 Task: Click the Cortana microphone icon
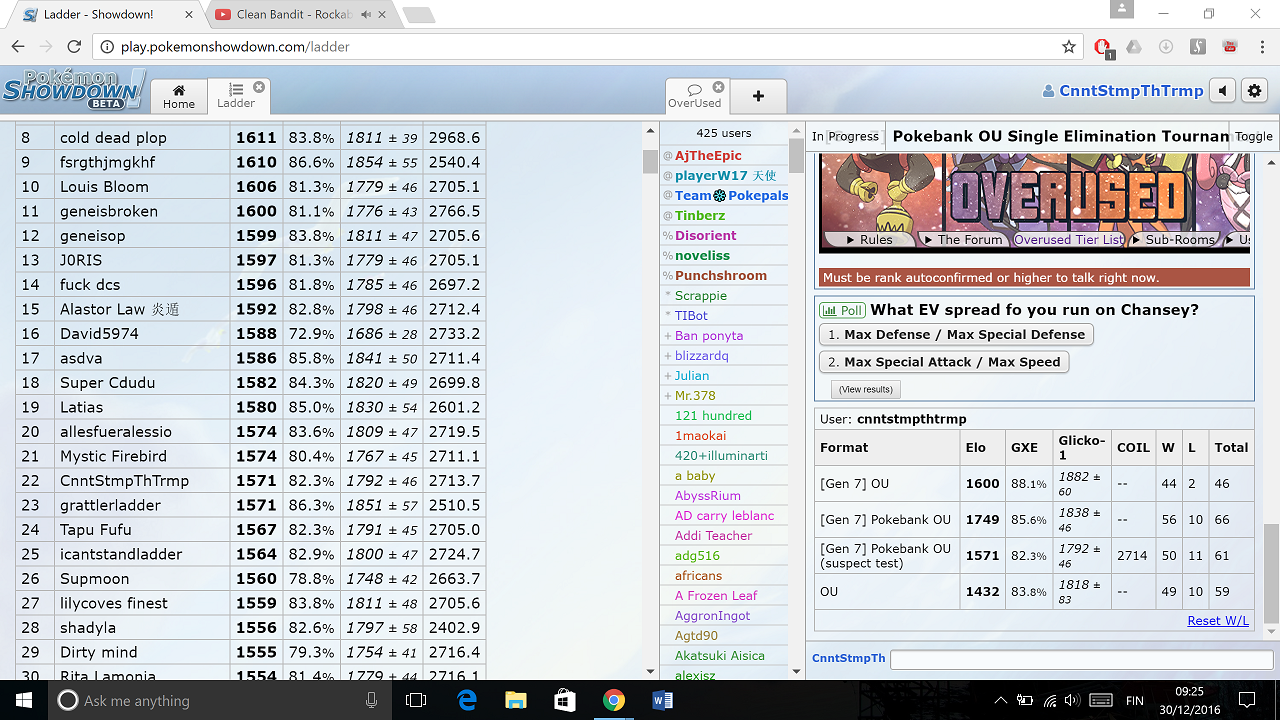[x=372, y=700]
